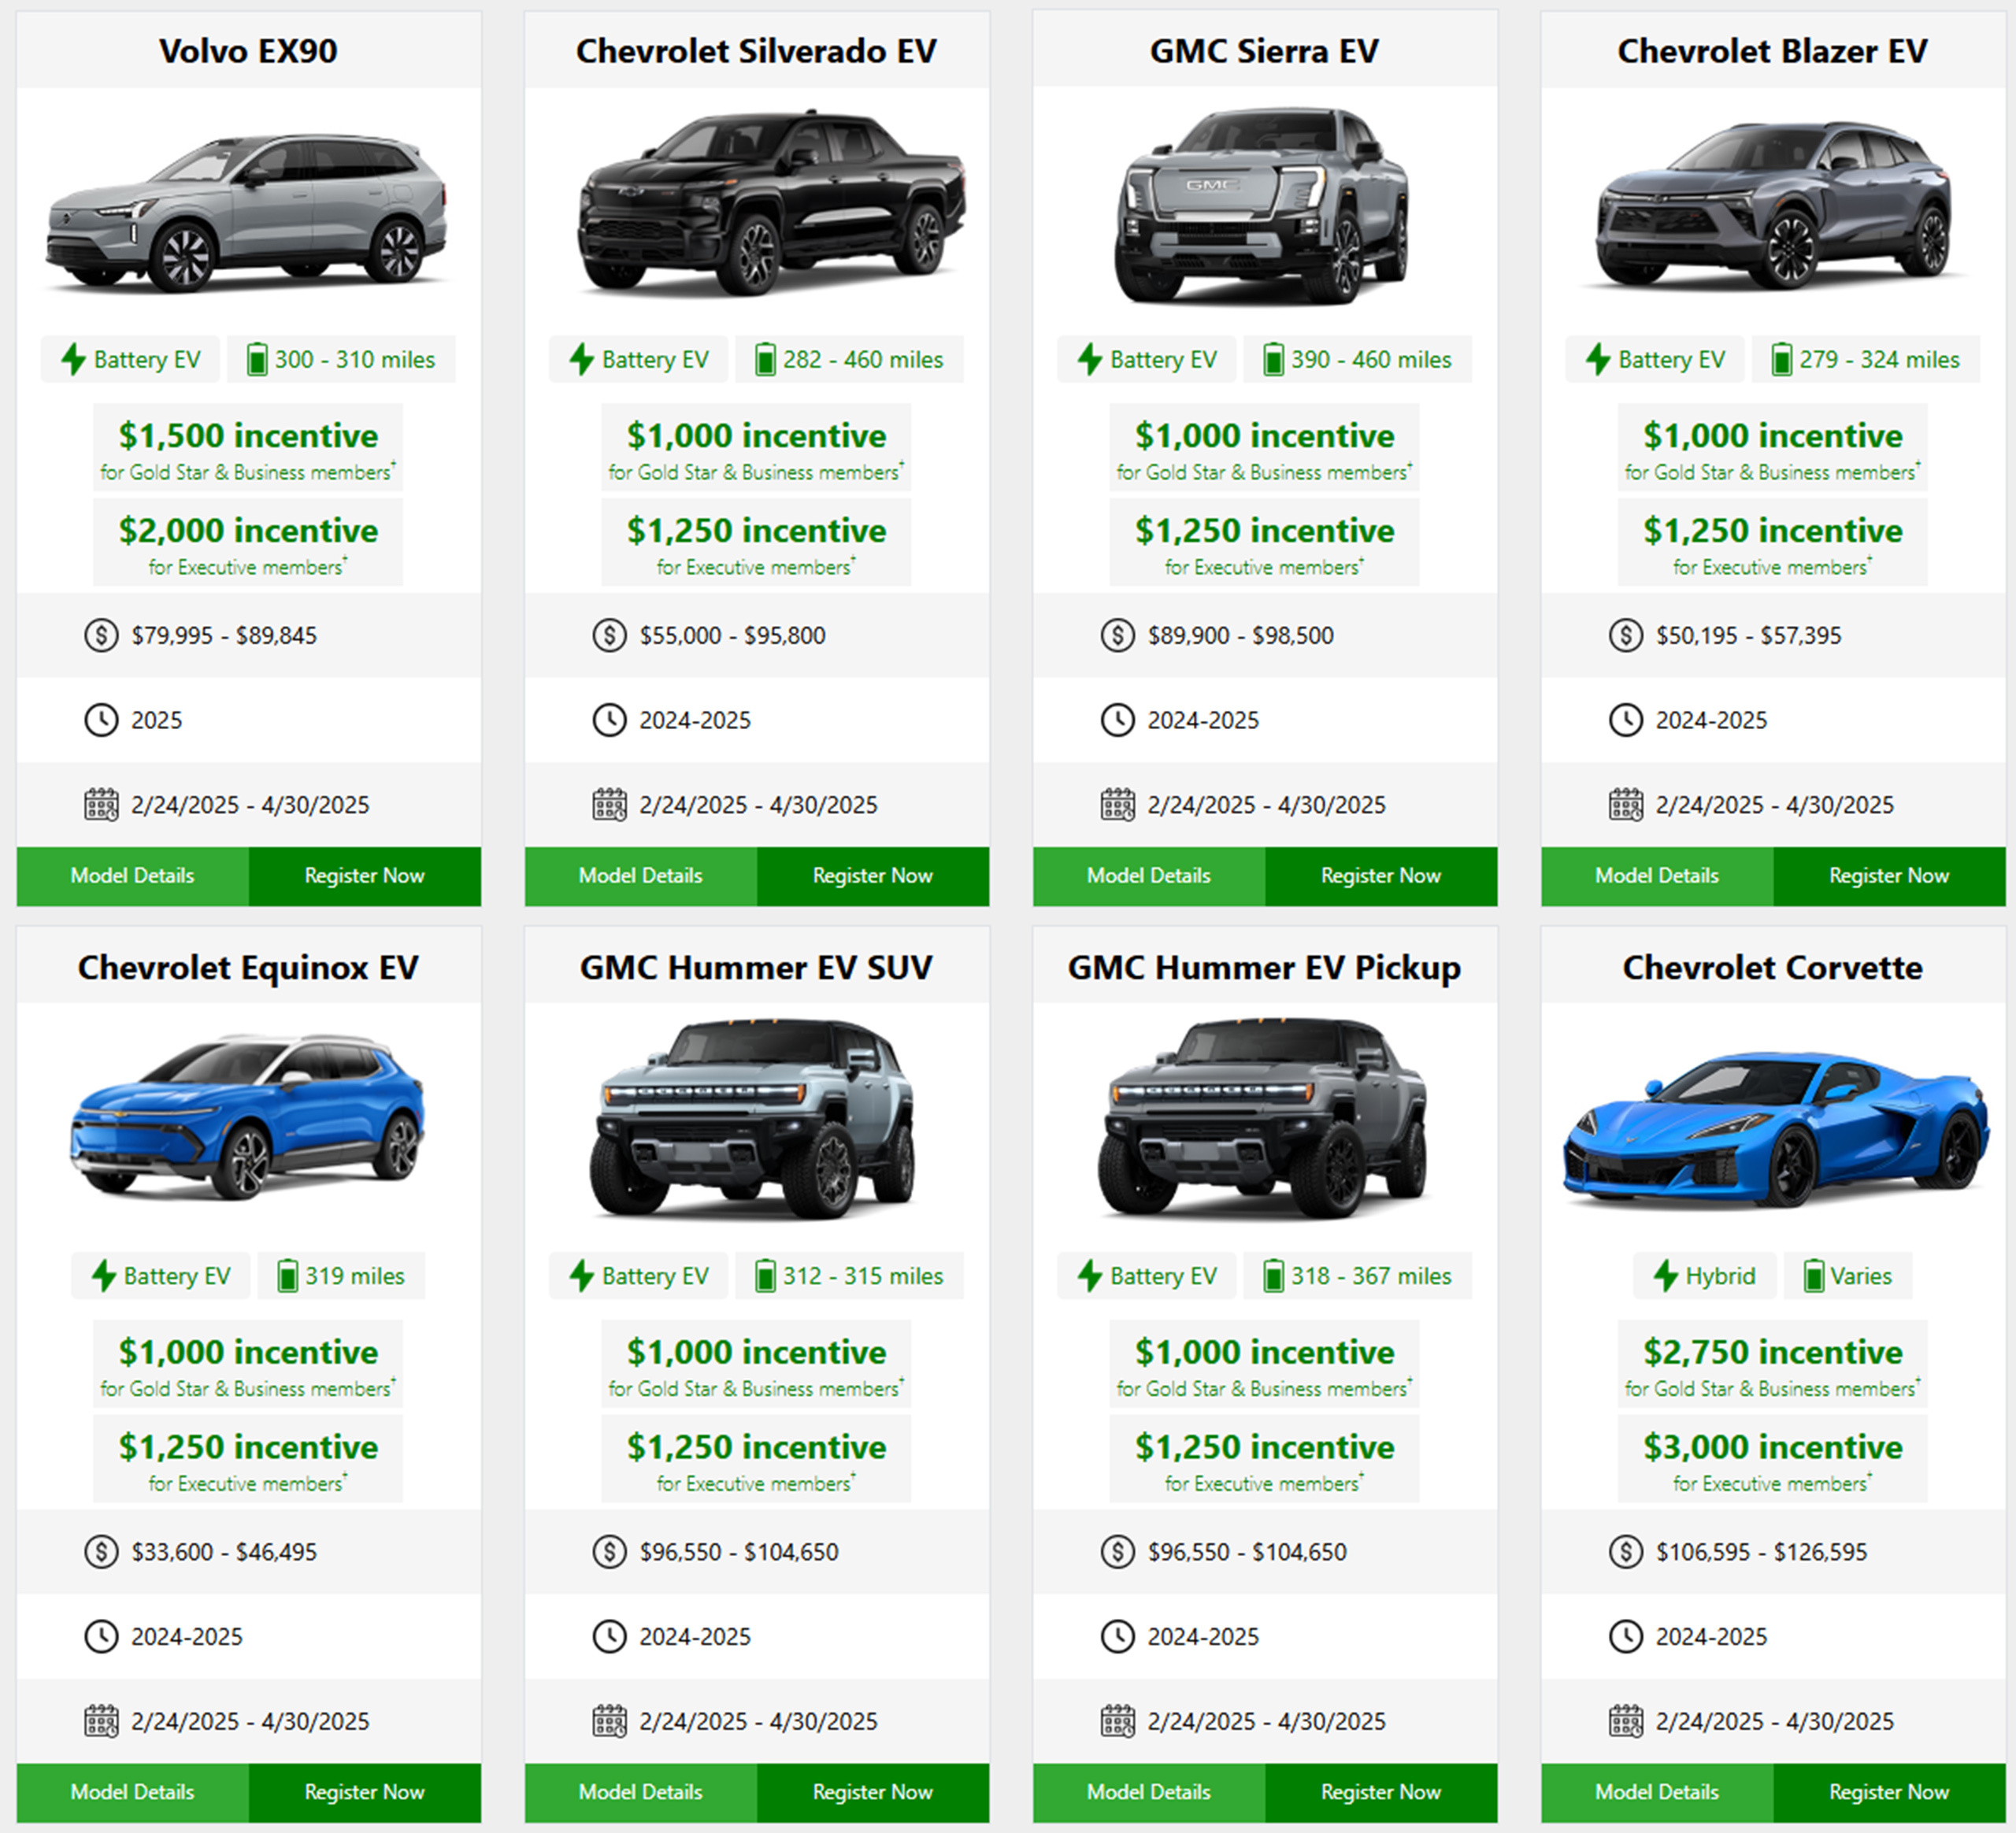Register Now for Chevrolet Corvette
Viewport: 2016px width, 1833px height.
pyautogui.click(x=1888, y=1792)
